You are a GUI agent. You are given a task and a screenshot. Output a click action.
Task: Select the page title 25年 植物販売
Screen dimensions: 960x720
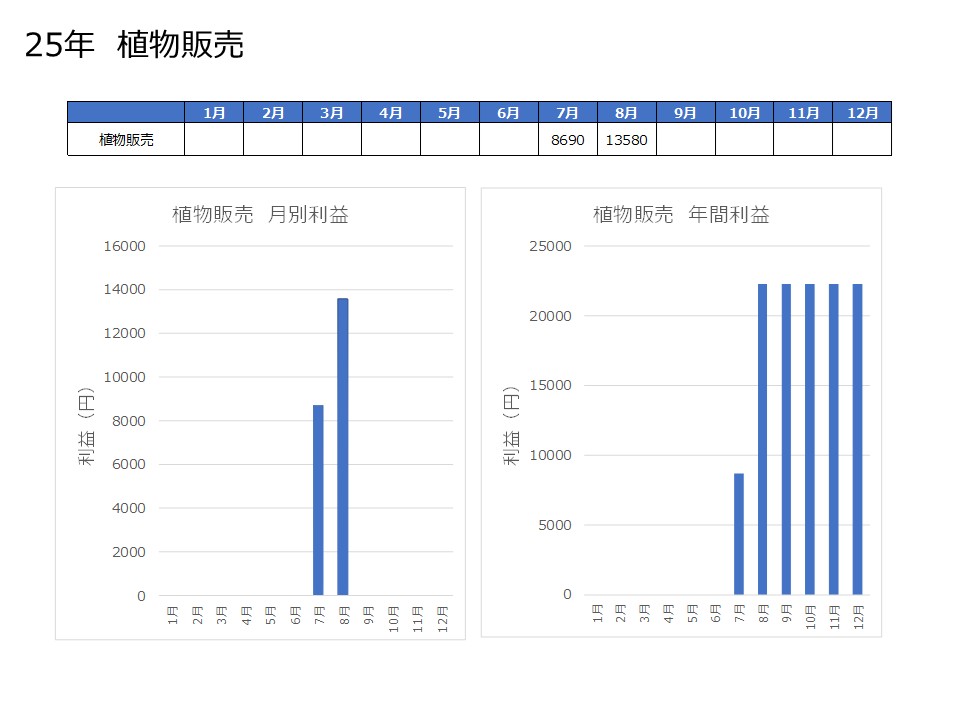(x=134, y=45)
